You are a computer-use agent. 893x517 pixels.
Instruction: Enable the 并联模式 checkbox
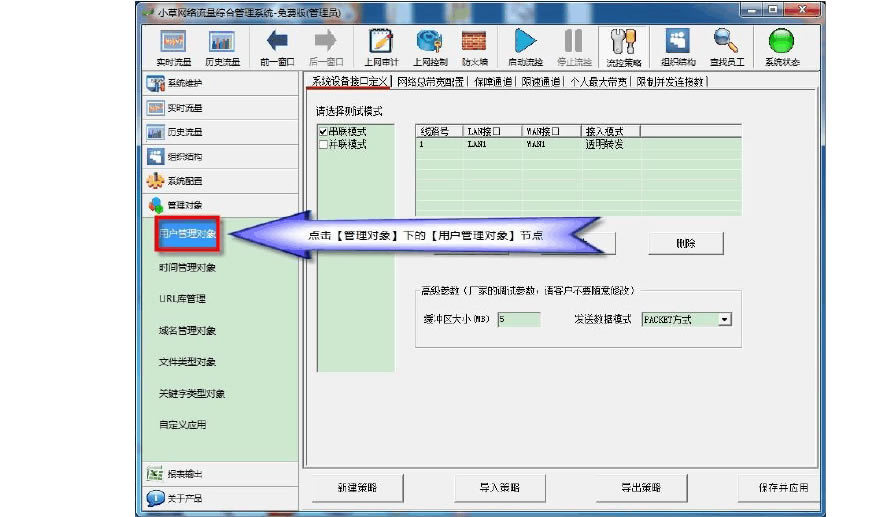[x=323, y=145]
